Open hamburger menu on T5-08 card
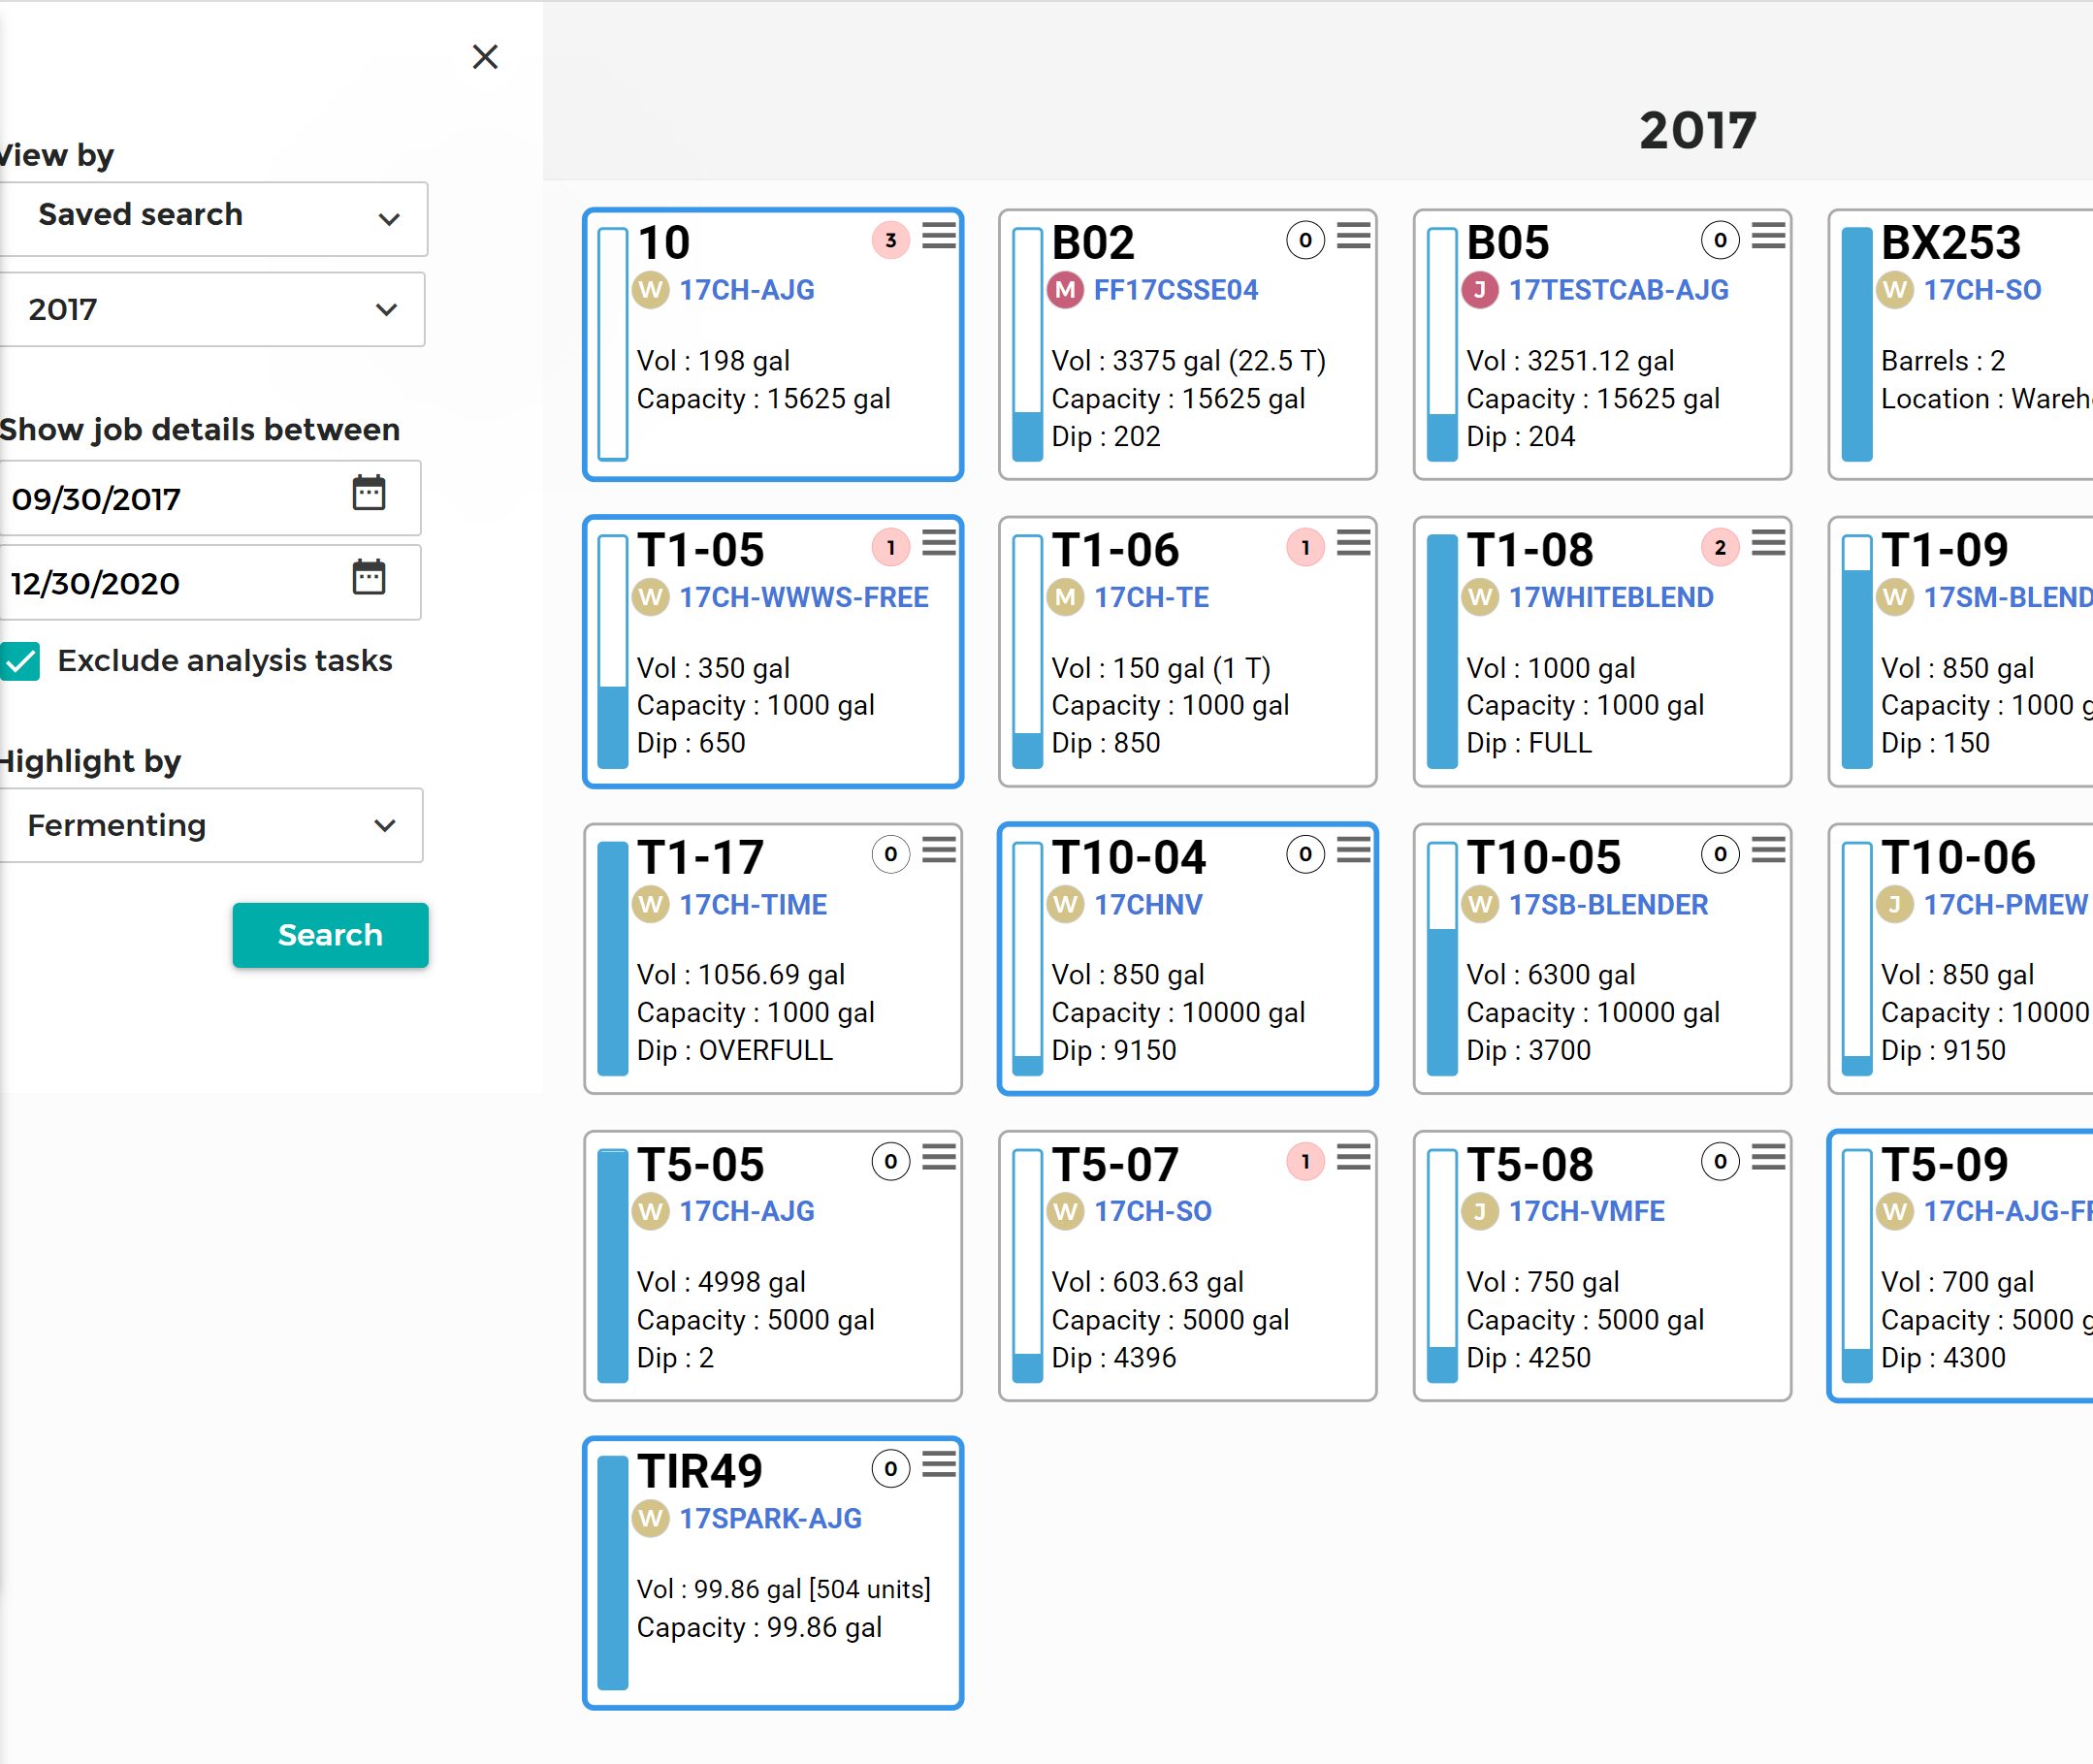Viewport: 2093px width, 1764px height. tap(1769, 1158)
